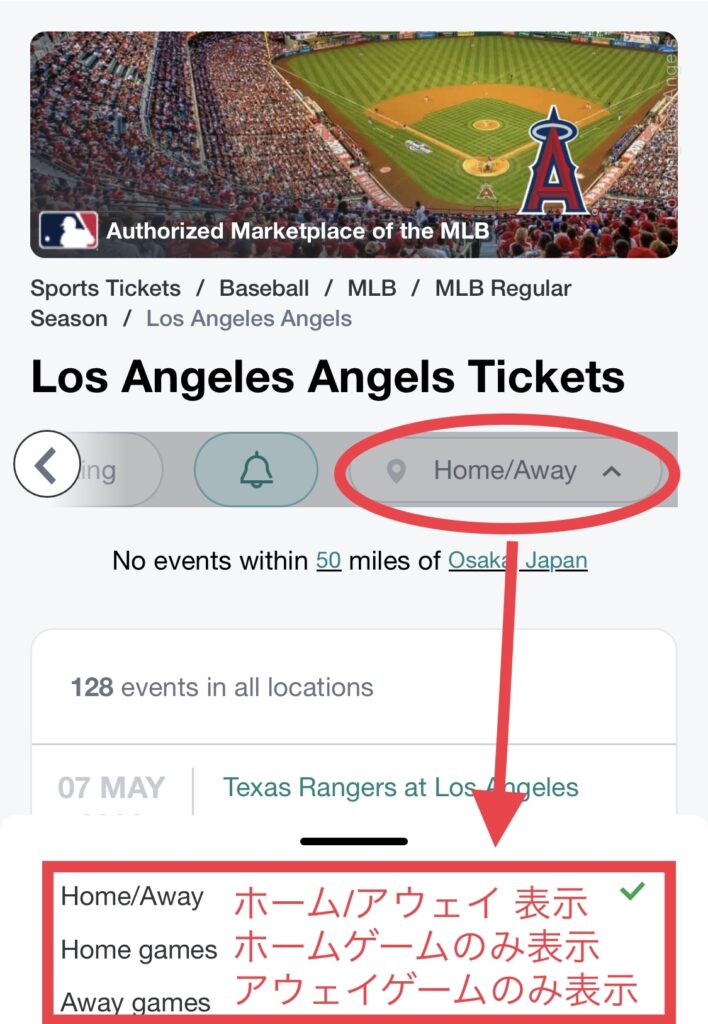
Task: Click the bell alert icon
Action: pyautogui.click(x=256, y=469)
